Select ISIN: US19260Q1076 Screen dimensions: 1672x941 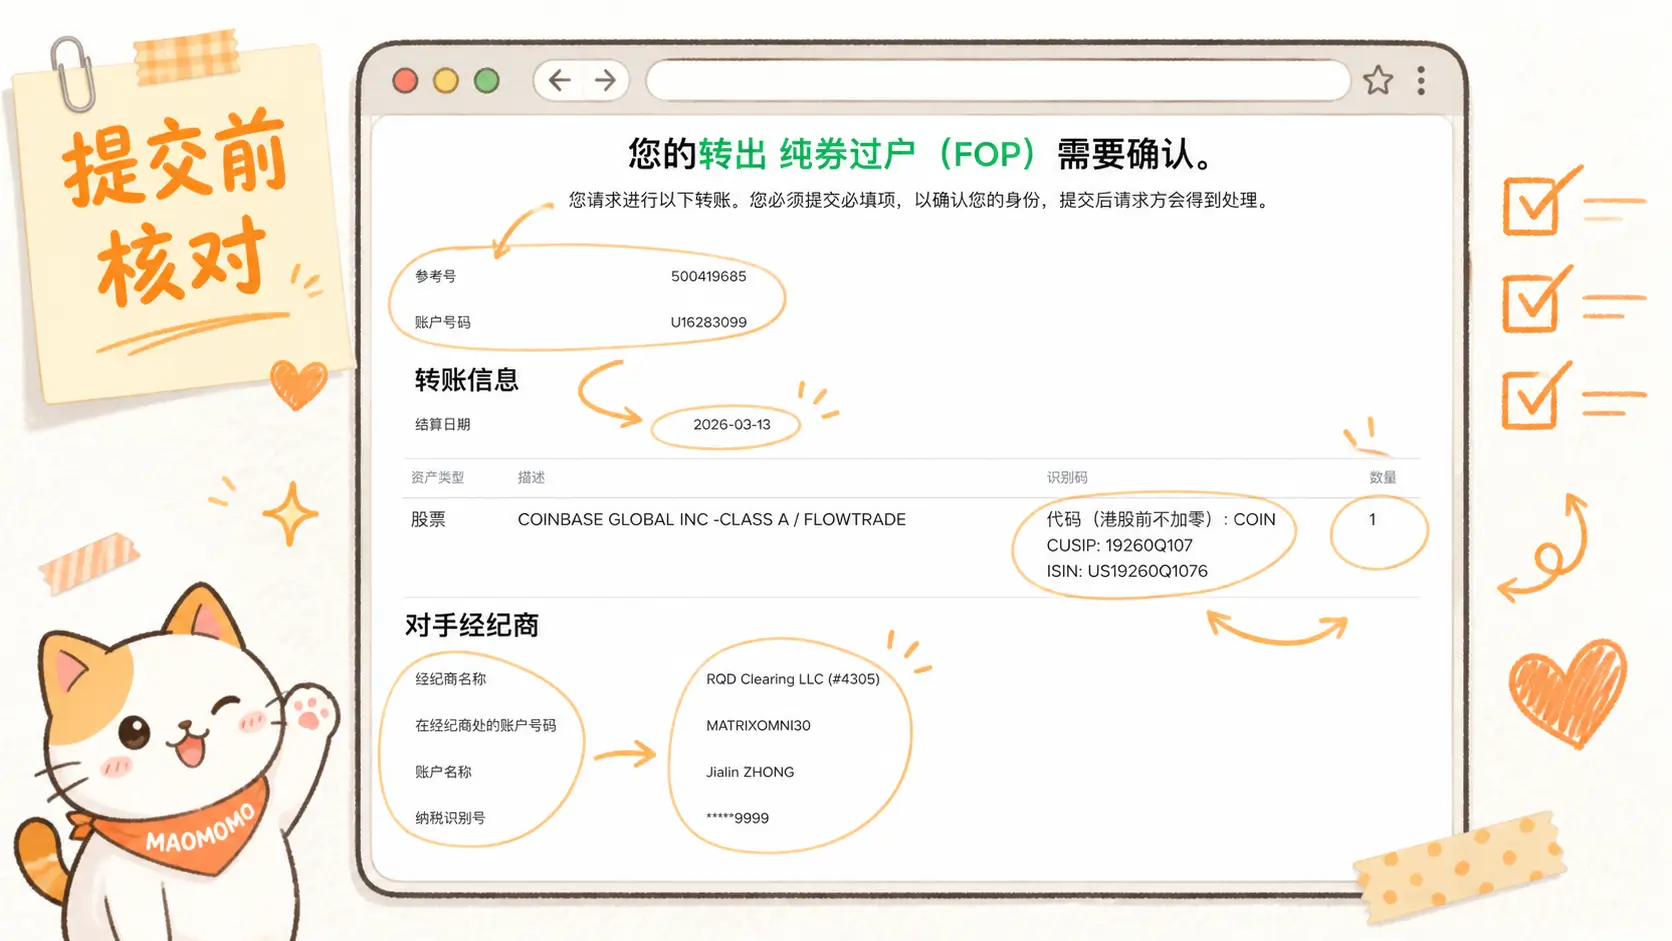pyautogui.click(x=1127, y=571)
